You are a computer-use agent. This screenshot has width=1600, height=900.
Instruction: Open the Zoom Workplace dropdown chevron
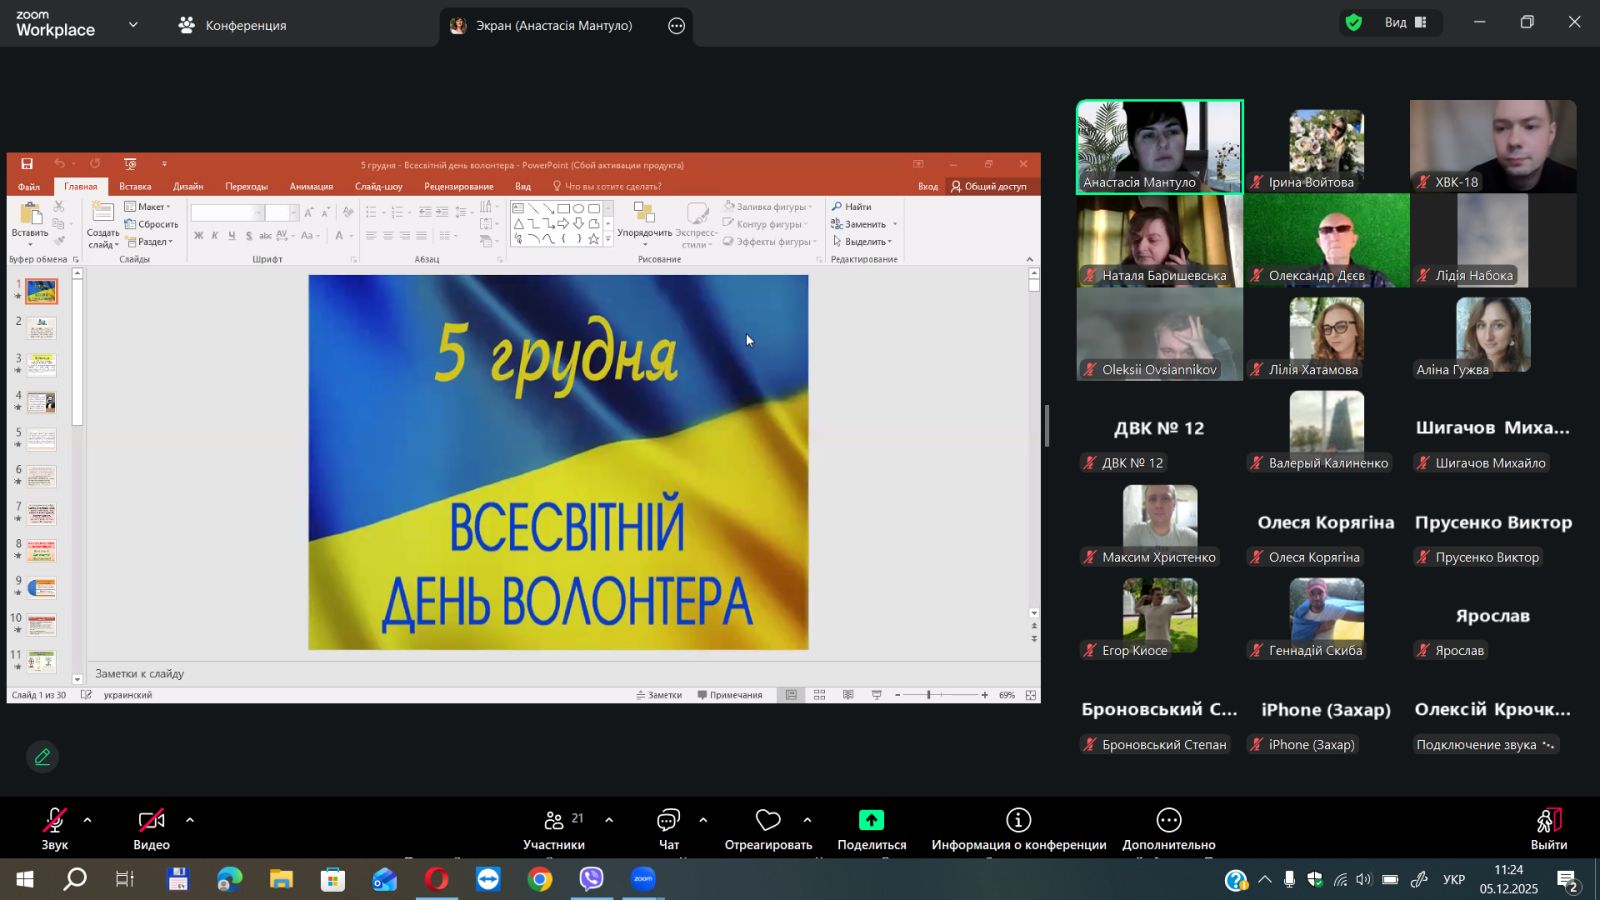tap(133, 25)
